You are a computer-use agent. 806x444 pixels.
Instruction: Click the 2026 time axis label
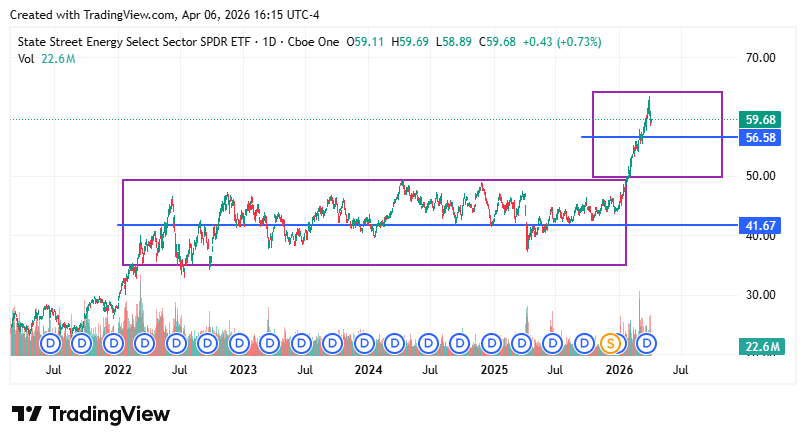click(619, 370)
